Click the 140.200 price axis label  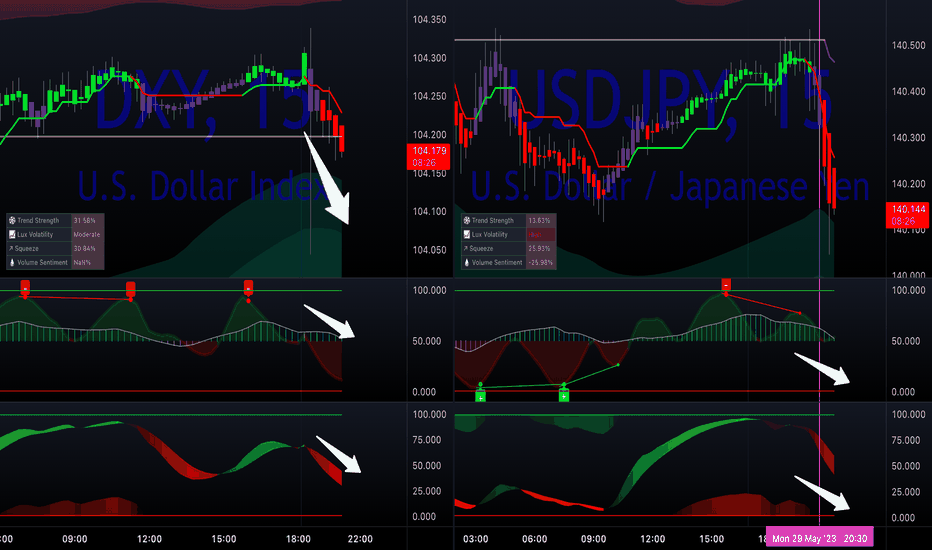pos(908,184)
